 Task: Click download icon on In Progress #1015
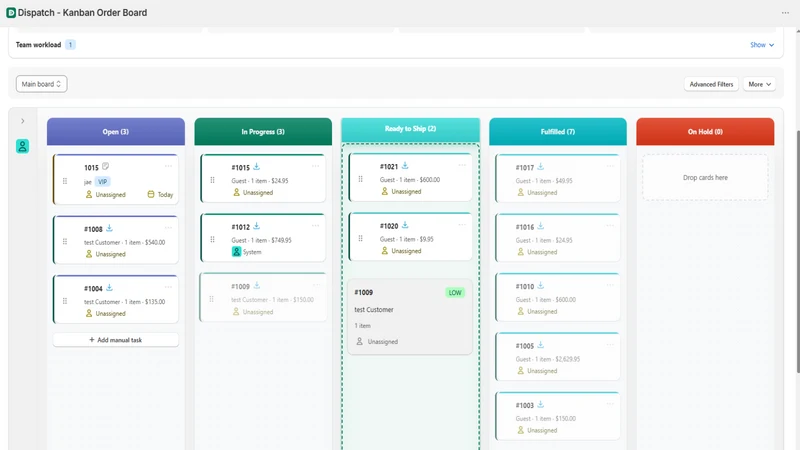257,167
